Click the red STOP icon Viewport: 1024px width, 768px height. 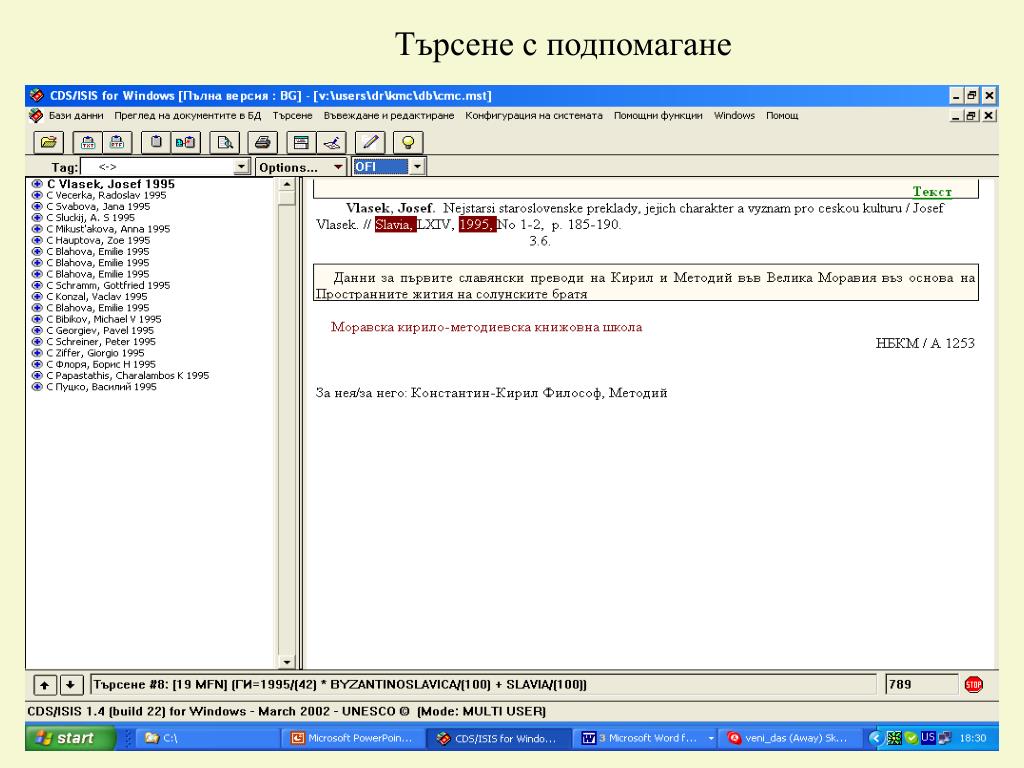(x=973, y=684)
